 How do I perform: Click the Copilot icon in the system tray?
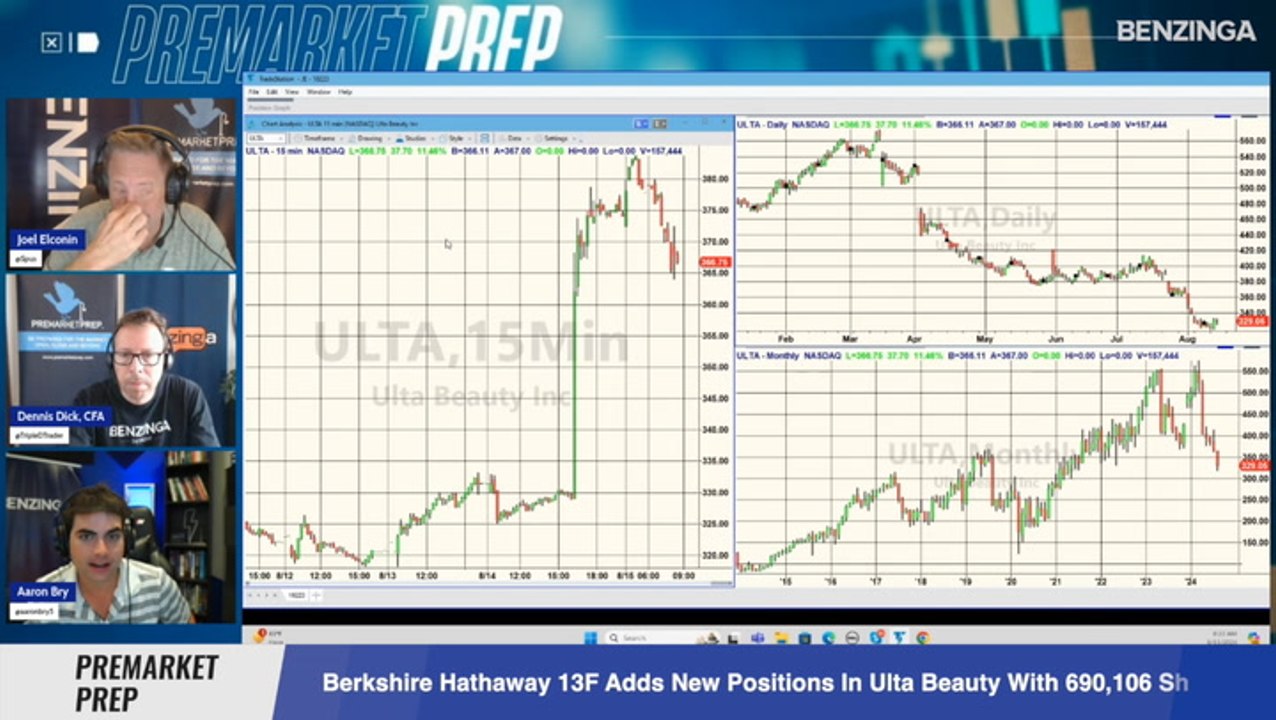tap(1254, 637)
